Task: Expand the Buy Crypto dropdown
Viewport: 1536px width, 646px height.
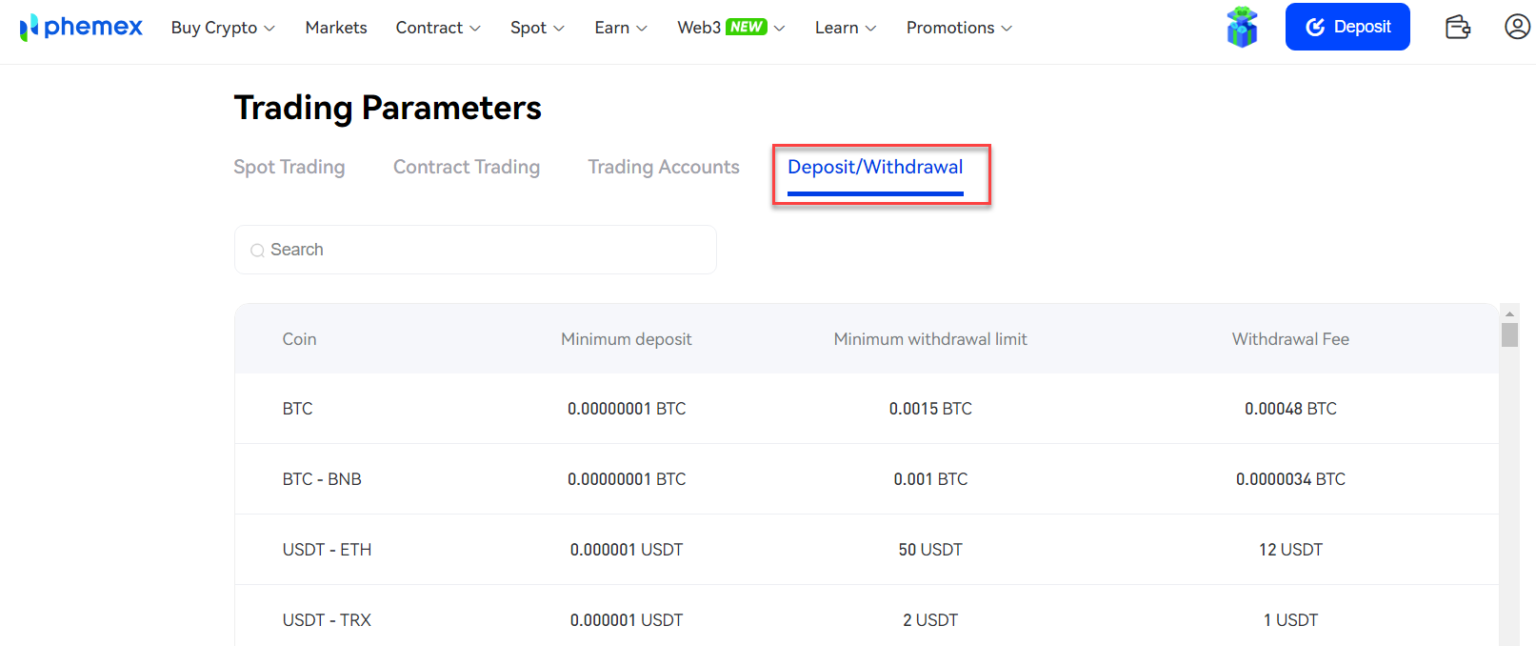Action: click(221, 28)
